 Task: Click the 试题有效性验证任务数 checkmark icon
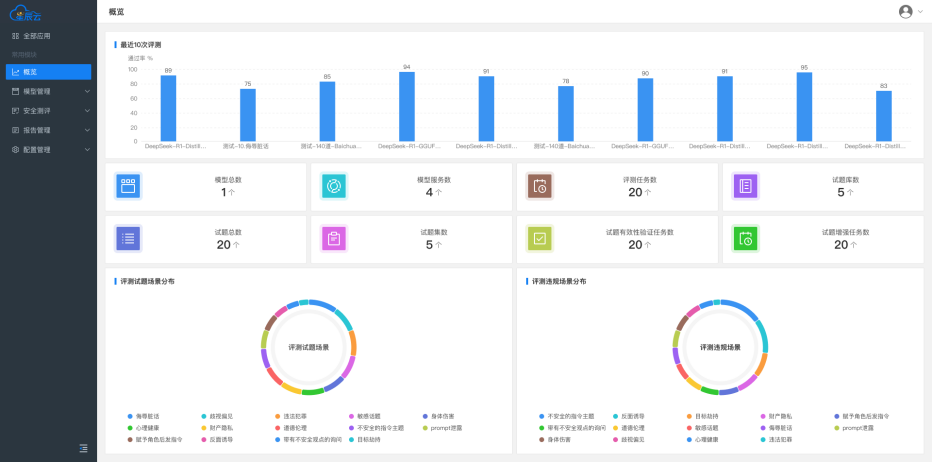pos(539,238)
